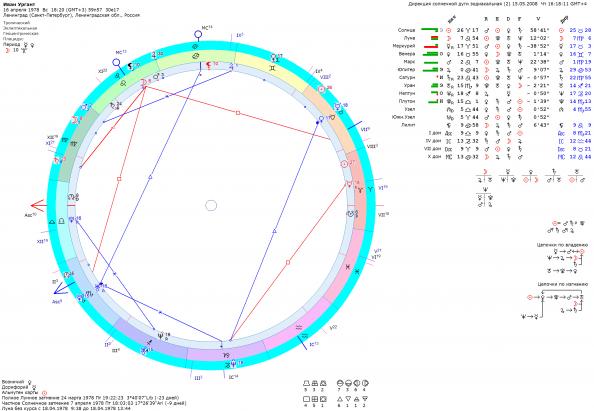Click the Aquarius glyph in the magenta sector
The image size is (594, 411).
point(299,326)
